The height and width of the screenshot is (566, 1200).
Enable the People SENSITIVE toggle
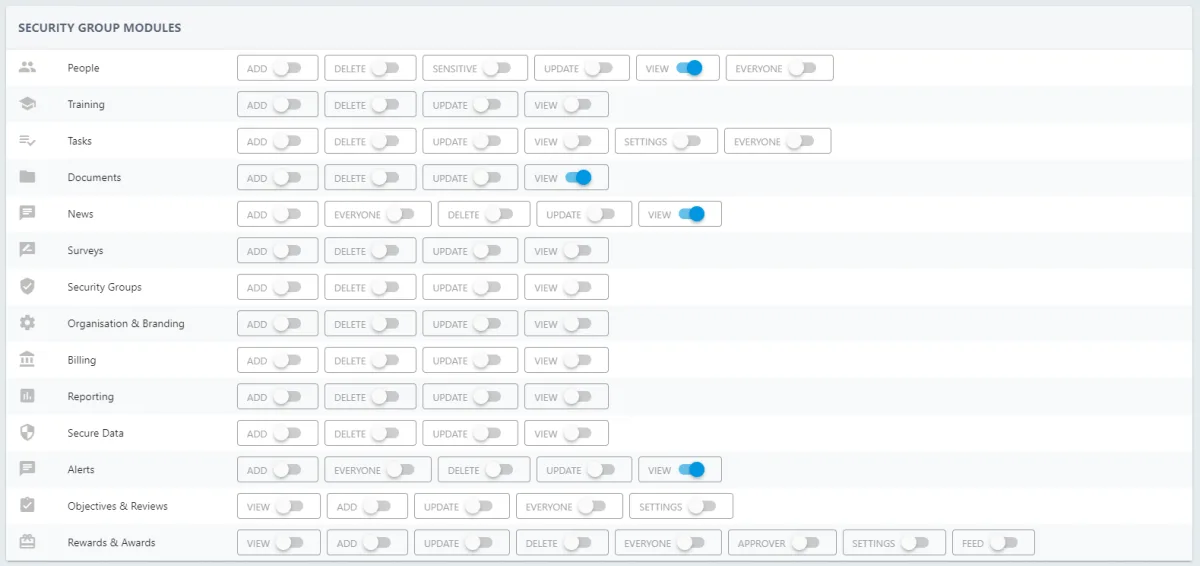(x=497, y=68)
